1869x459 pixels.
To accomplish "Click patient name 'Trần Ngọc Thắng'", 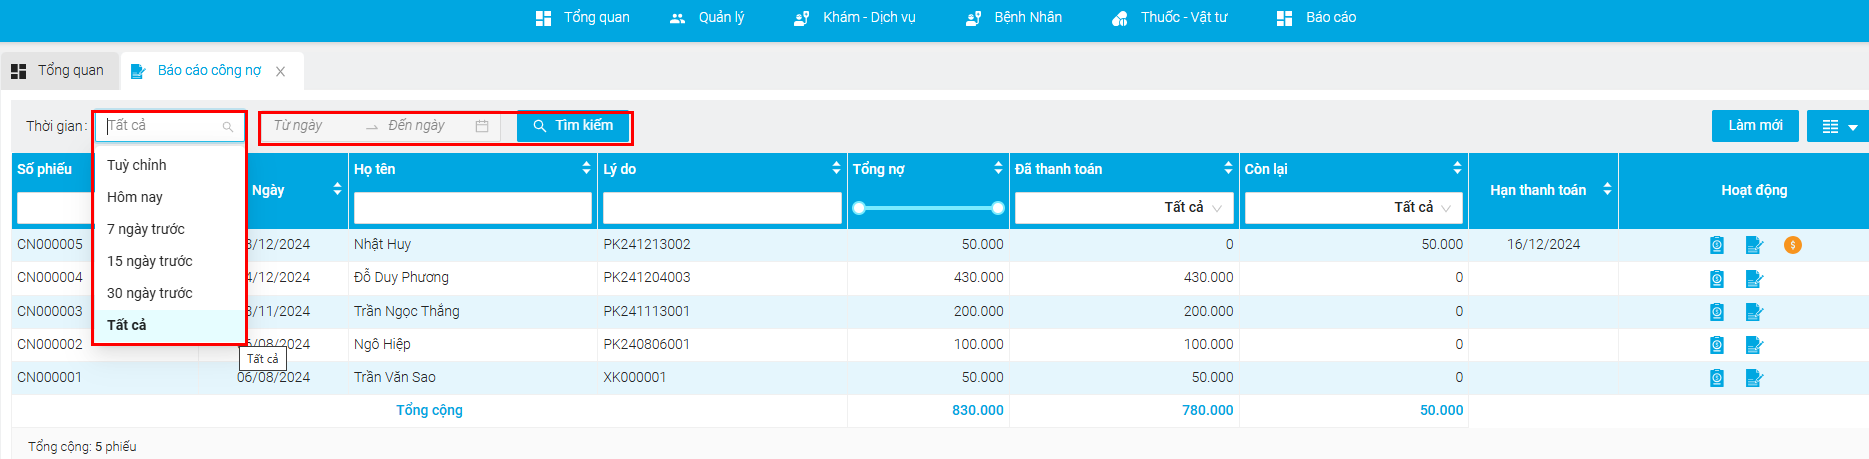I will [x=407, y=311].
